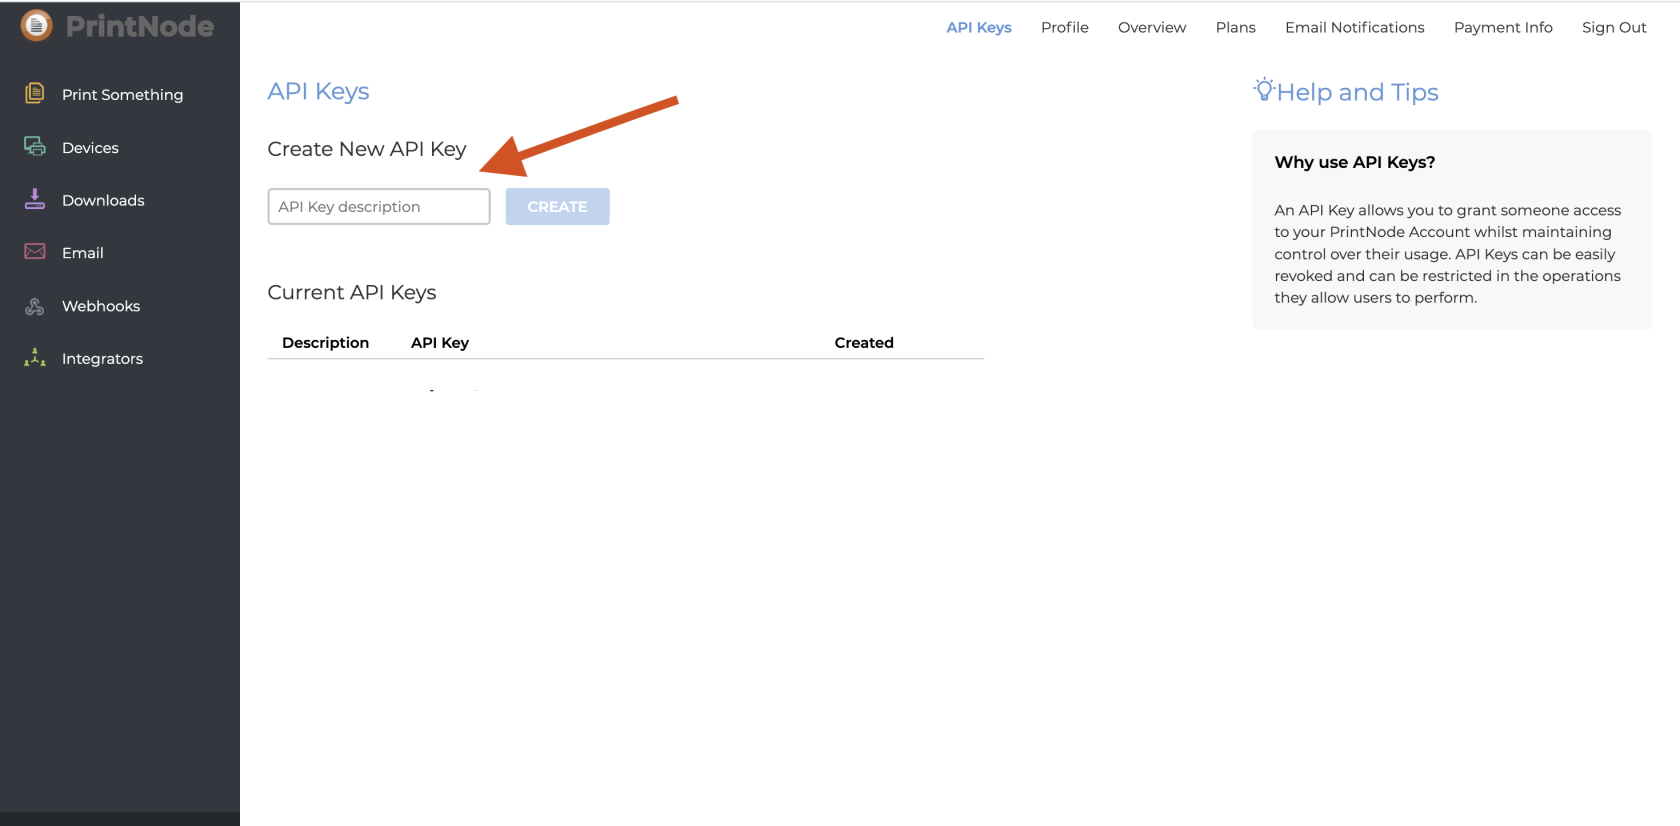Click the Integrators network icon

click(x=35, y=358)
